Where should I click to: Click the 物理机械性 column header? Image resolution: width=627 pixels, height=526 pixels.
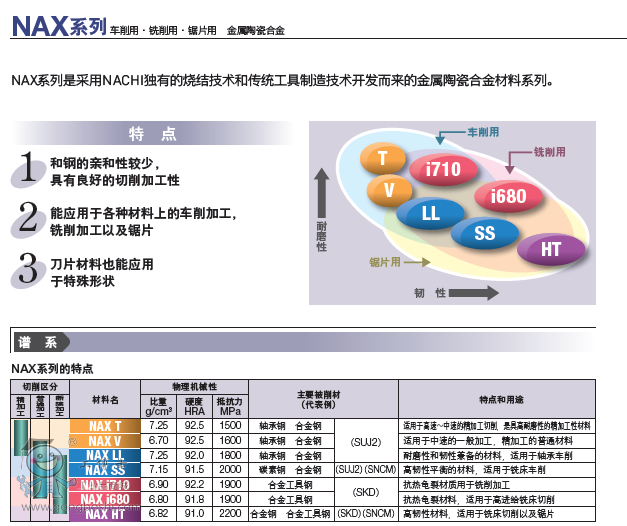coord(194,387)
